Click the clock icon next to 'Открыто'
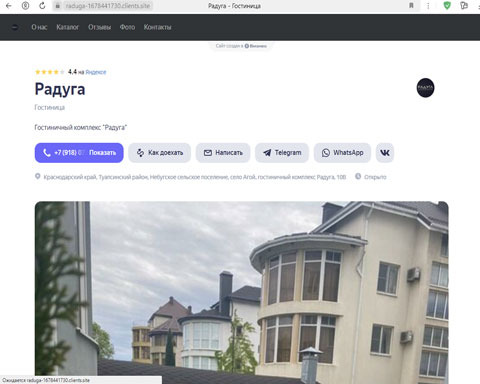This screenshot has height=384, width=480. coord(358,176)
